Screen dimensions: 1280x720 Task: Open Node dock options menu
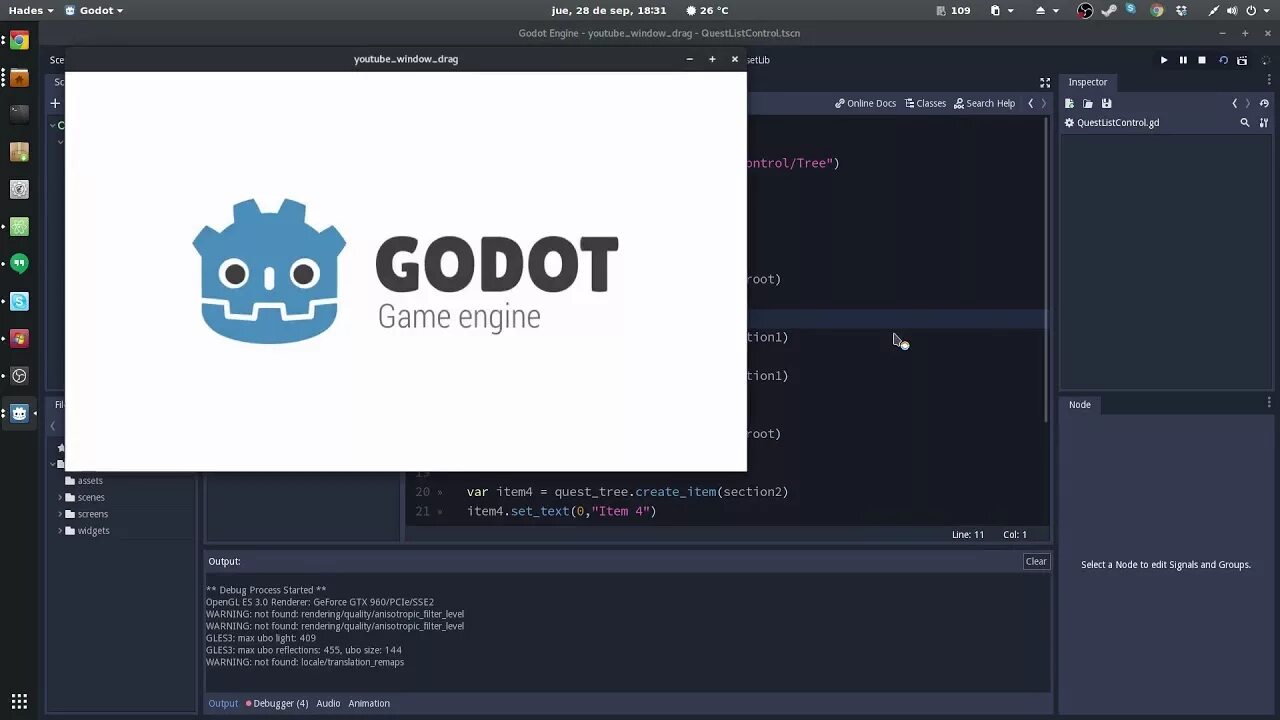click(x=1269, y=403)
